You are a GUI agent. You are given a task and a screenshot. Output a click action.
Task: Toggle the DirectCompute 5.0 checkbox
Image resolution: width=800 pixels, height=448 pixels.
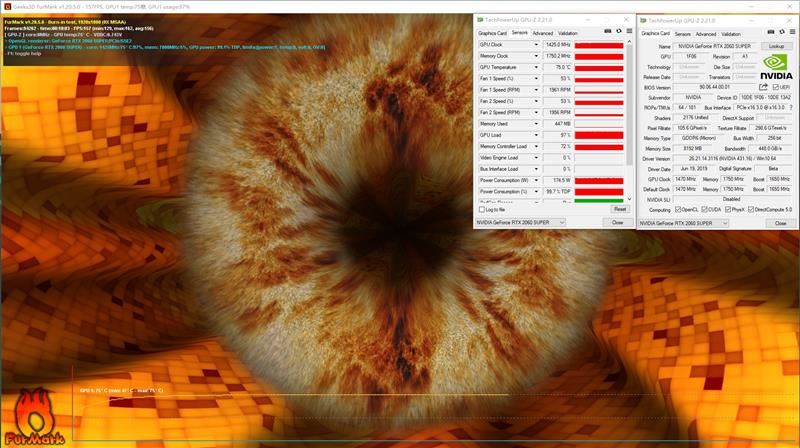point(751,210)
